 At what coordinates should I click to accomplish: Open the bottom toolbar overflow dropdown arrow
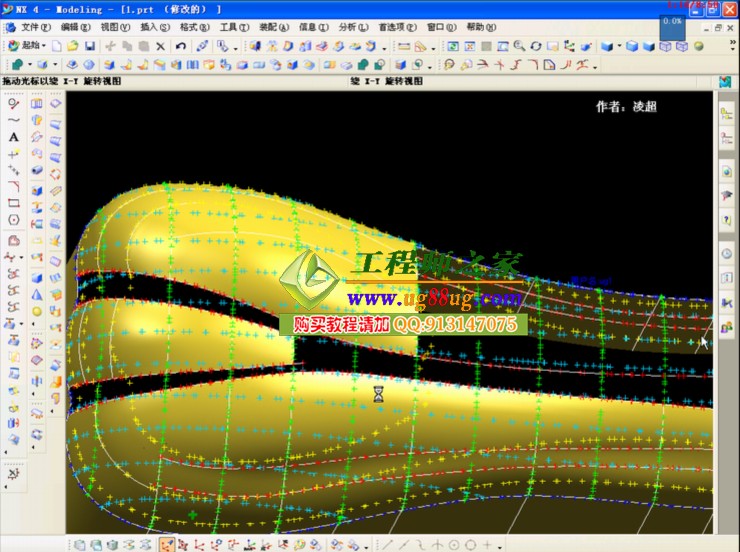(x=500, y=546)
